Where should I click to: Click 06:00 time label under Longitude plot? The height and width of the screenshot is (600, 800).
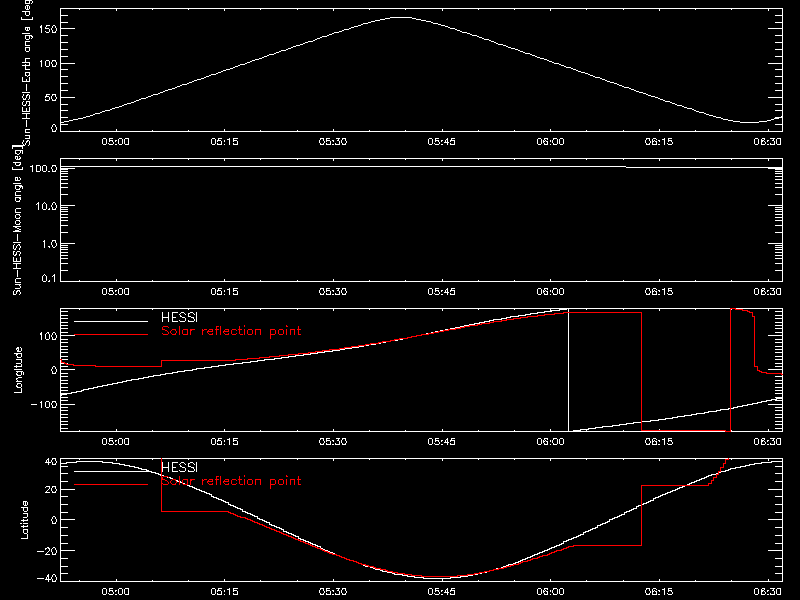(551, 441)
